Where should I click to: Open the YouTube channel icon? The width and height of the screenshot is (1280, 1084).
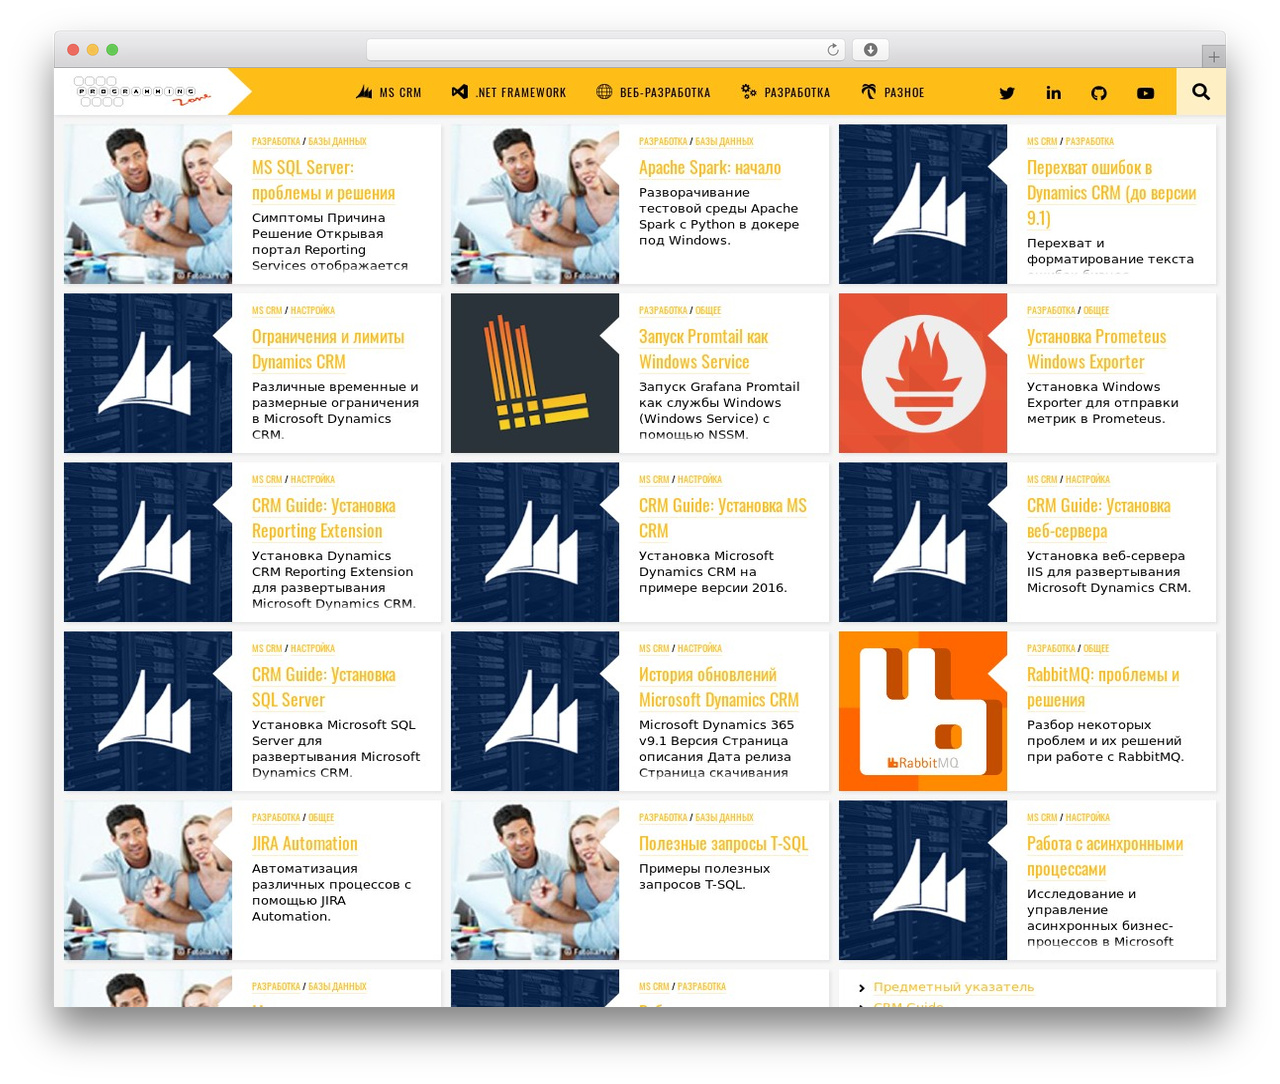coord(1145,93)
